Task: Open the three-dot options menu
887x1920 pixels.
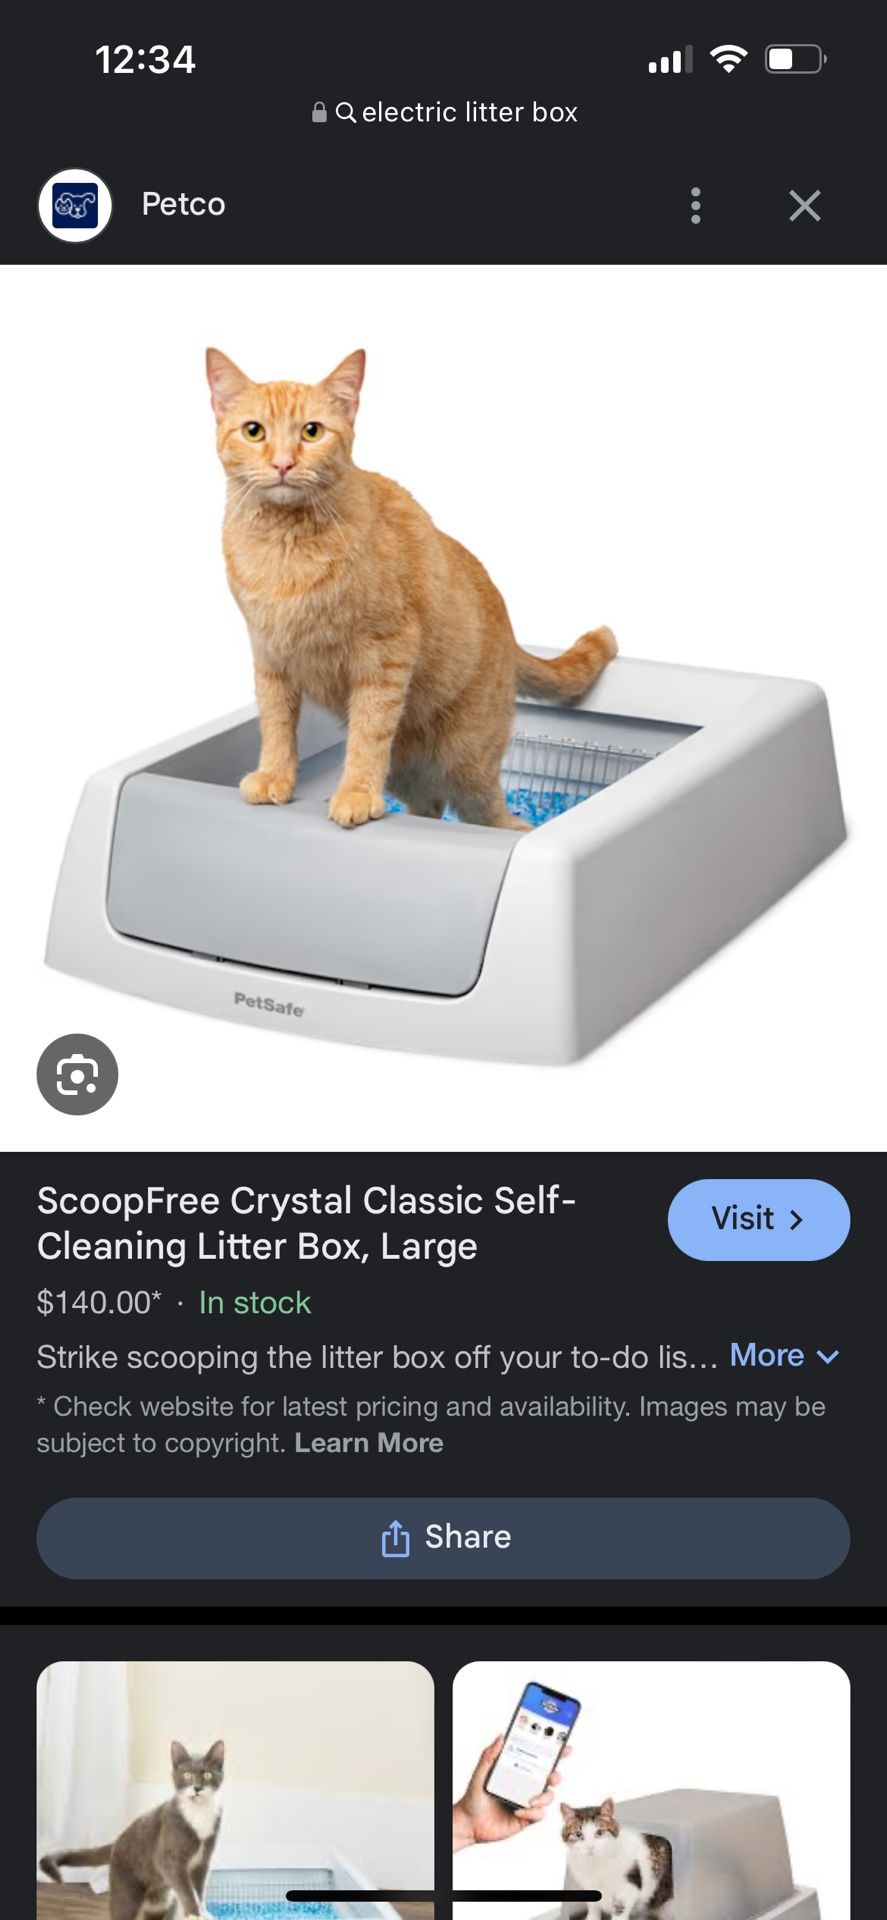Action: (696, 205)
